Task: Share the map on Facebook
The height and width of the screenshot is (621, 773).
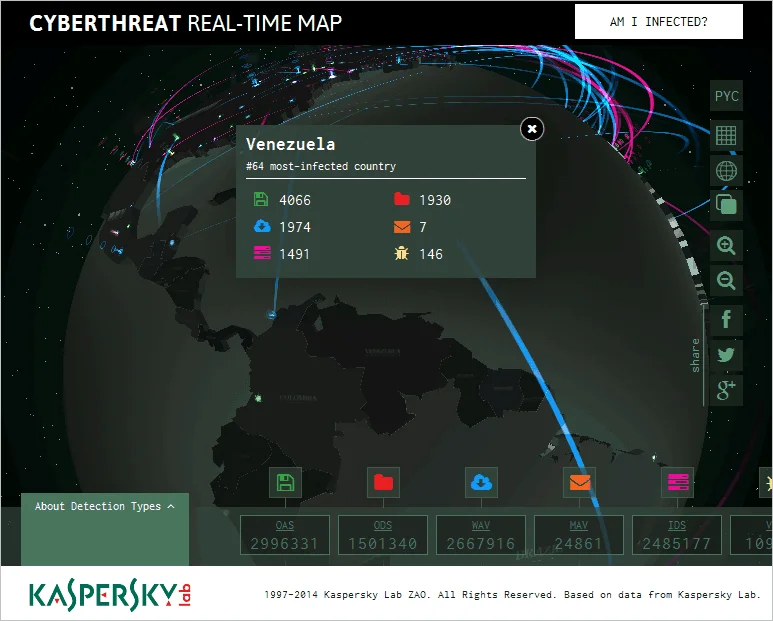Action: (726, 320)
